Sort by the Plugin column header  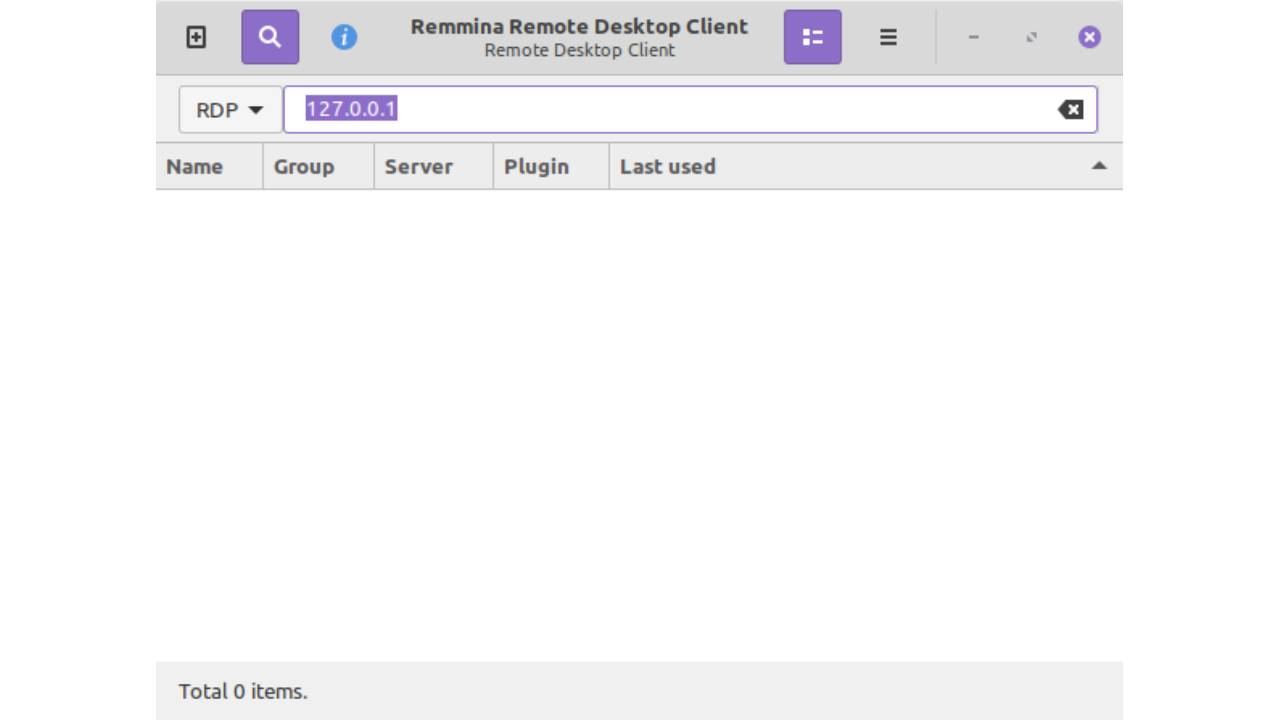click(551, 166)
